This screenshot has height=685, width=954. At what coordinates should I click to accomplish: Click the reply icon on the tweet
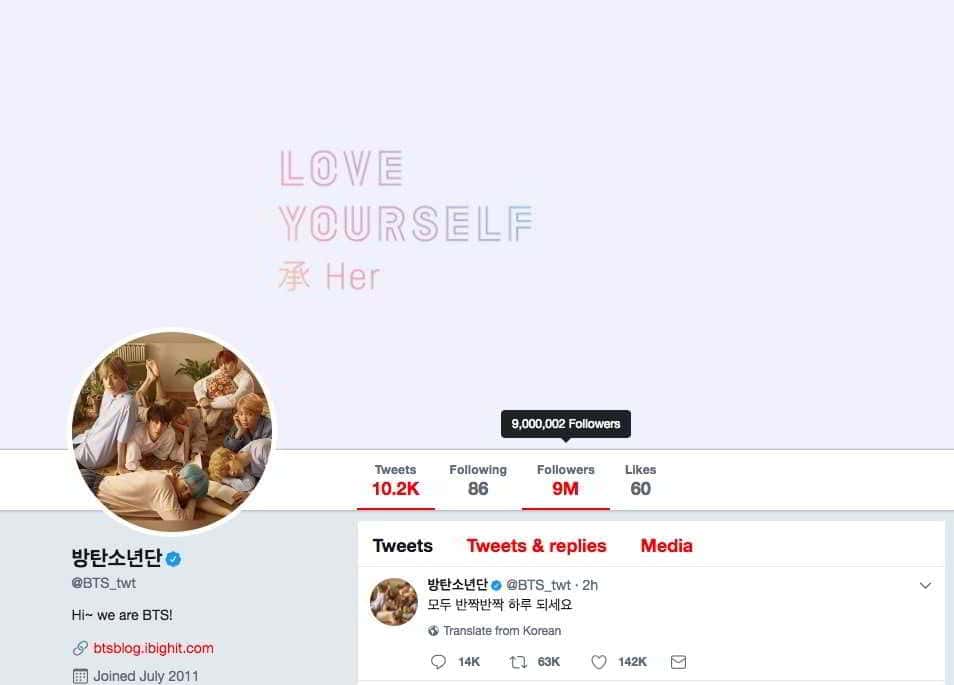(x=438, y=662)
